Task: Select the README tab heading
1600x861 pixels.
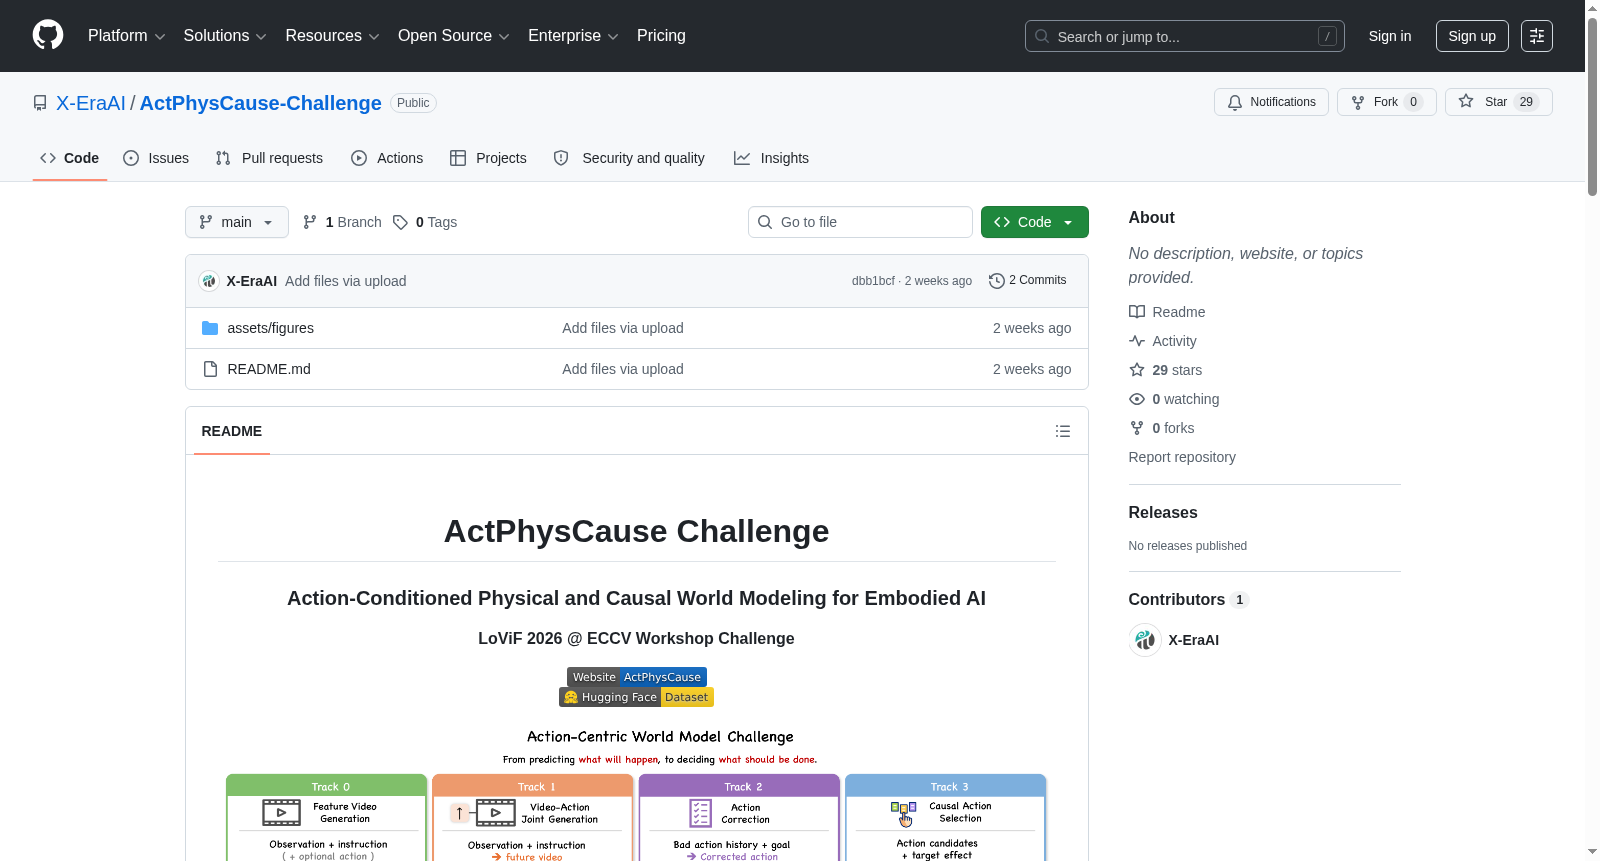Action: point(232,431)
